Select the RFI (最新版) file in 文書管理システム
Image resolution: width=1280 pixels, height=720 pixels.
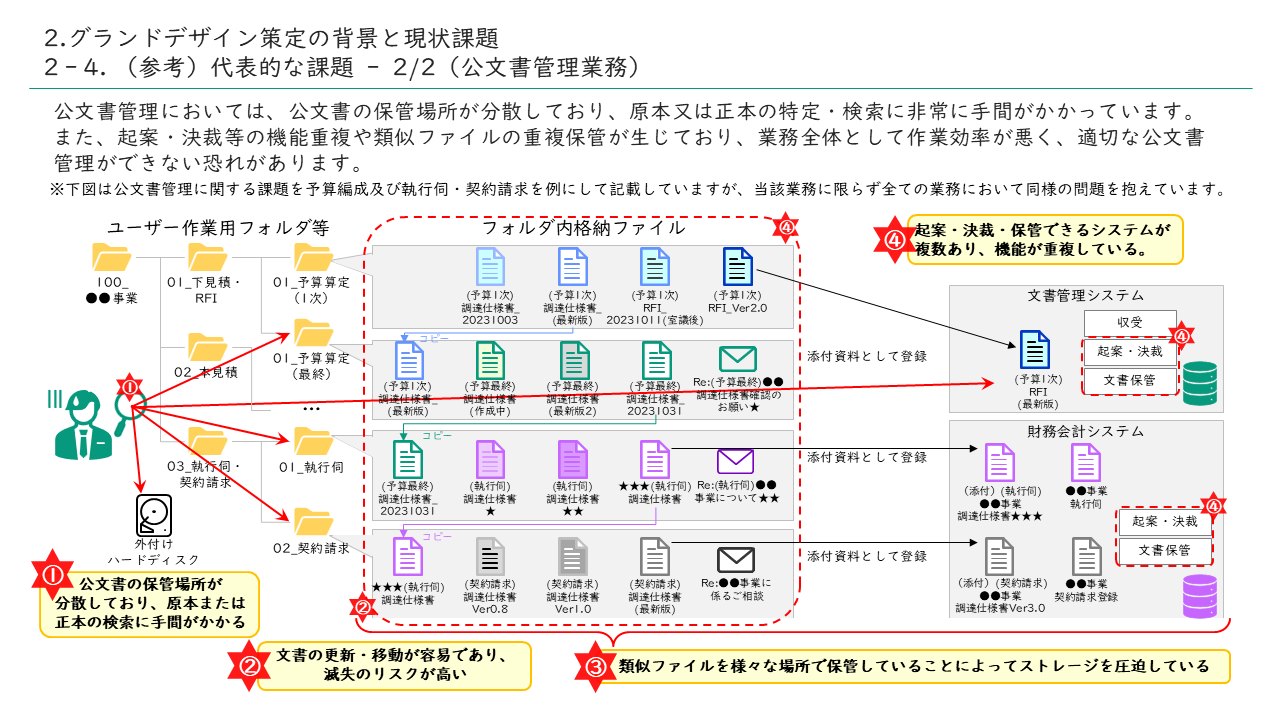pos(1034,351)
